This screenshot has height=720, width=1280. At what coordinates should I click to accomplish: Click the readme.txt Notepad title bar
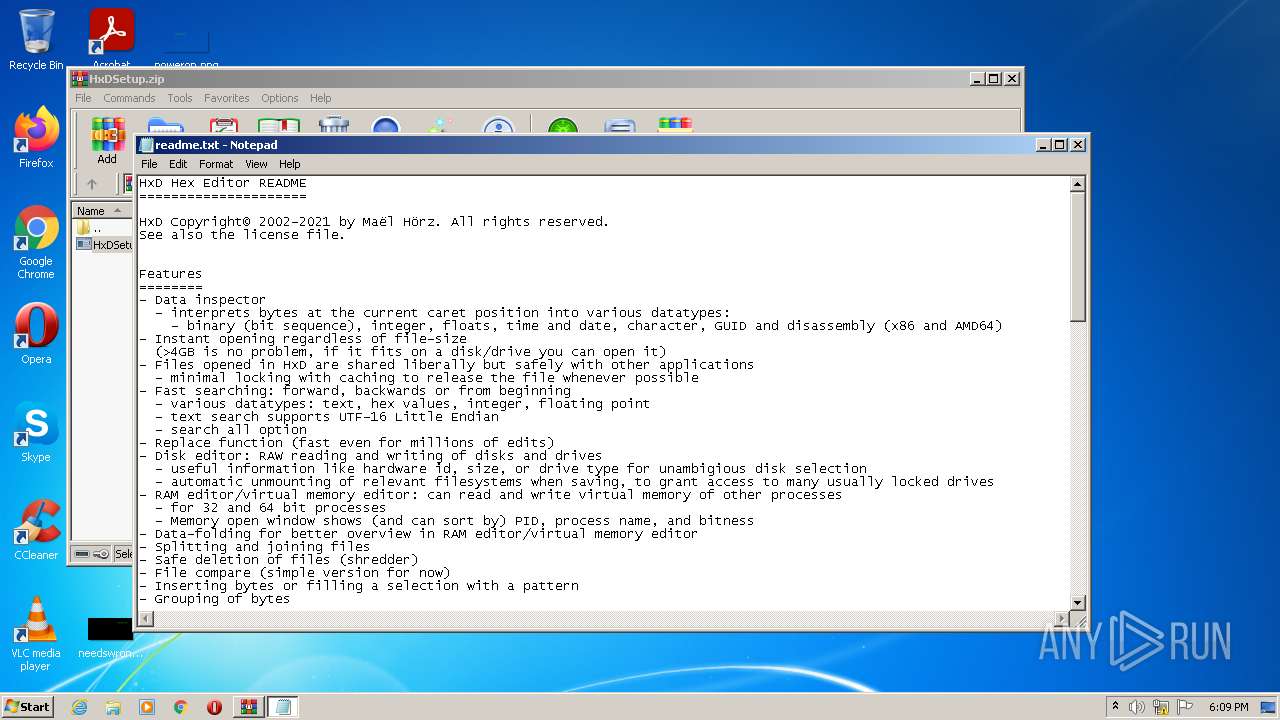[x=585, y=145]
